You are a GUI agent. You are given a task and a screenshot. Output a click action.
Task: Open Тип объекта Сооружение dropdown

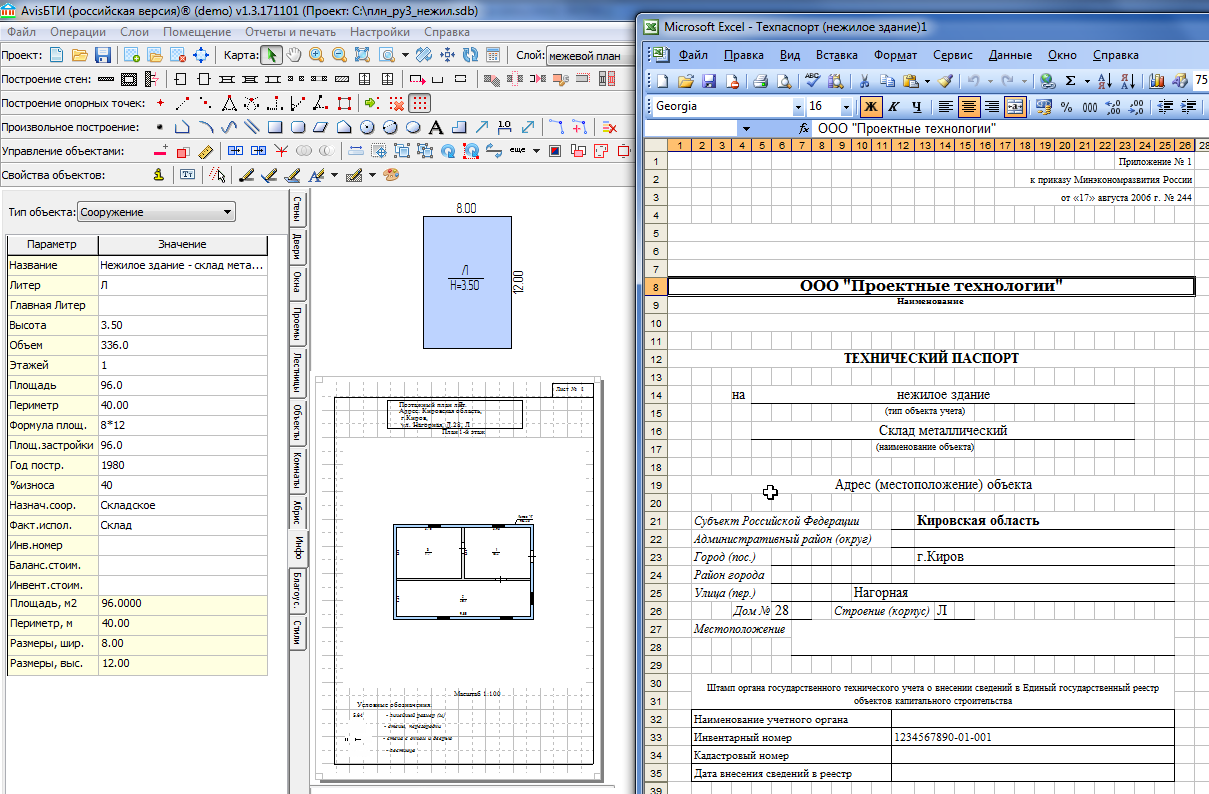pos(155,212)
